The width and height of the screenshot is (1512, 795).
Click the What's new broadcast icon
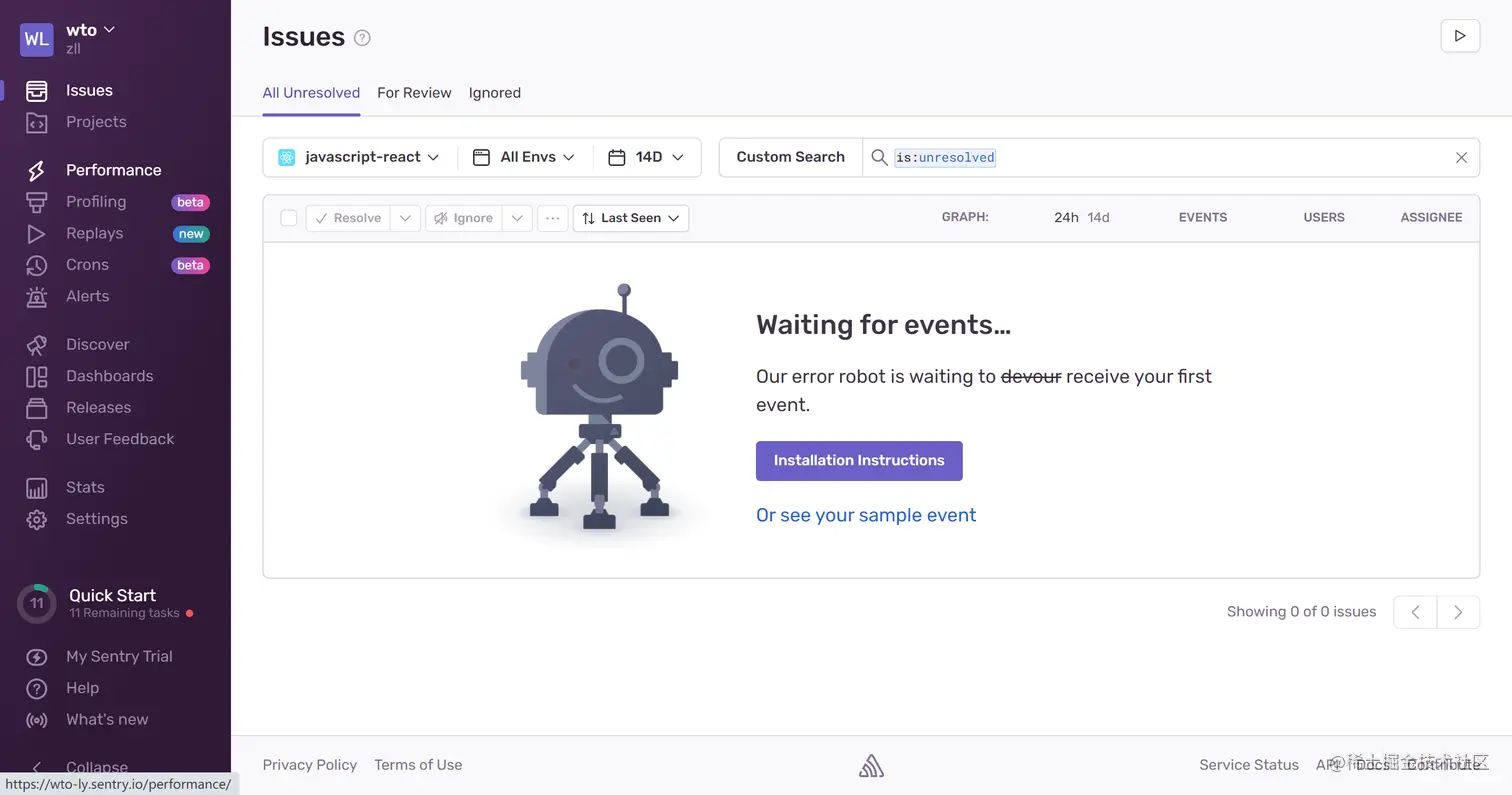tap(36, 720)
